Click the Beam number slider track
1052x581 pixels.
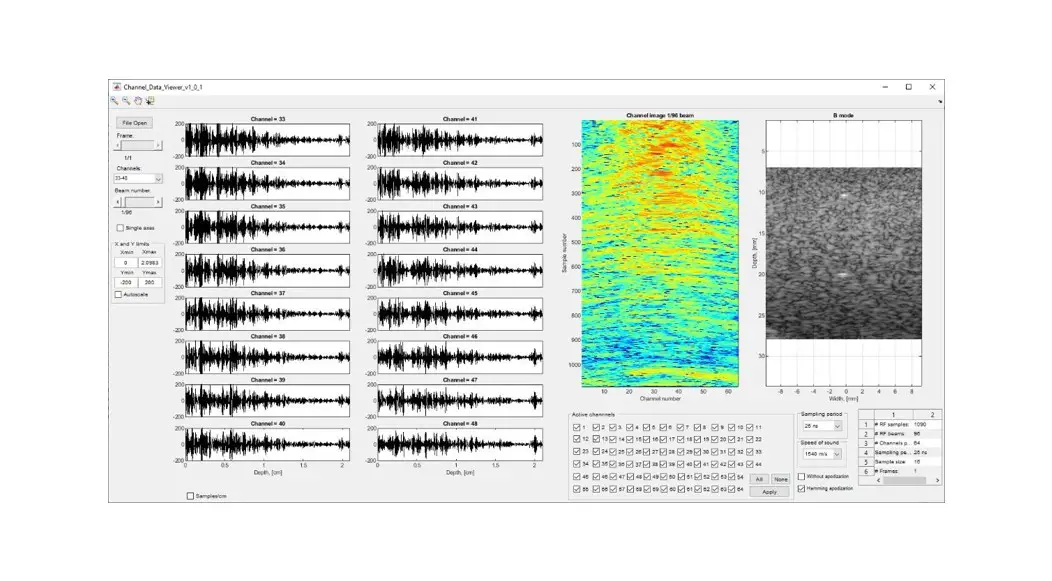tap(138, 201)
